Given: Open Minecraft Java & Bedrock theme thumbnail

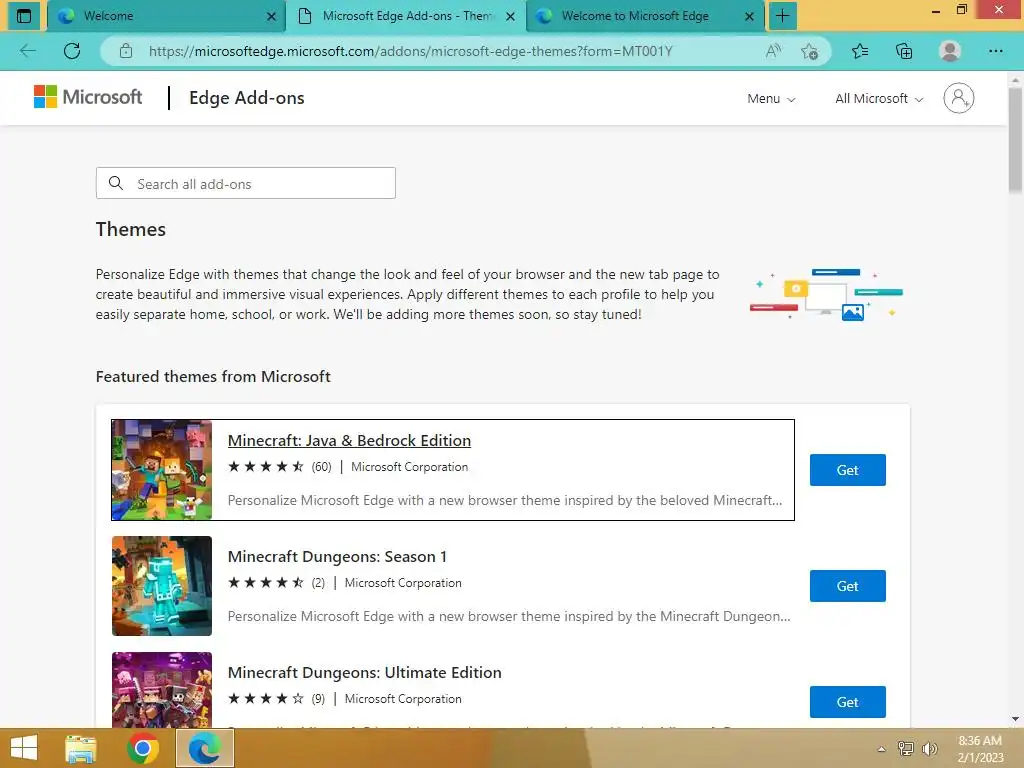Looking at the screenshot, I should point(162,470).
